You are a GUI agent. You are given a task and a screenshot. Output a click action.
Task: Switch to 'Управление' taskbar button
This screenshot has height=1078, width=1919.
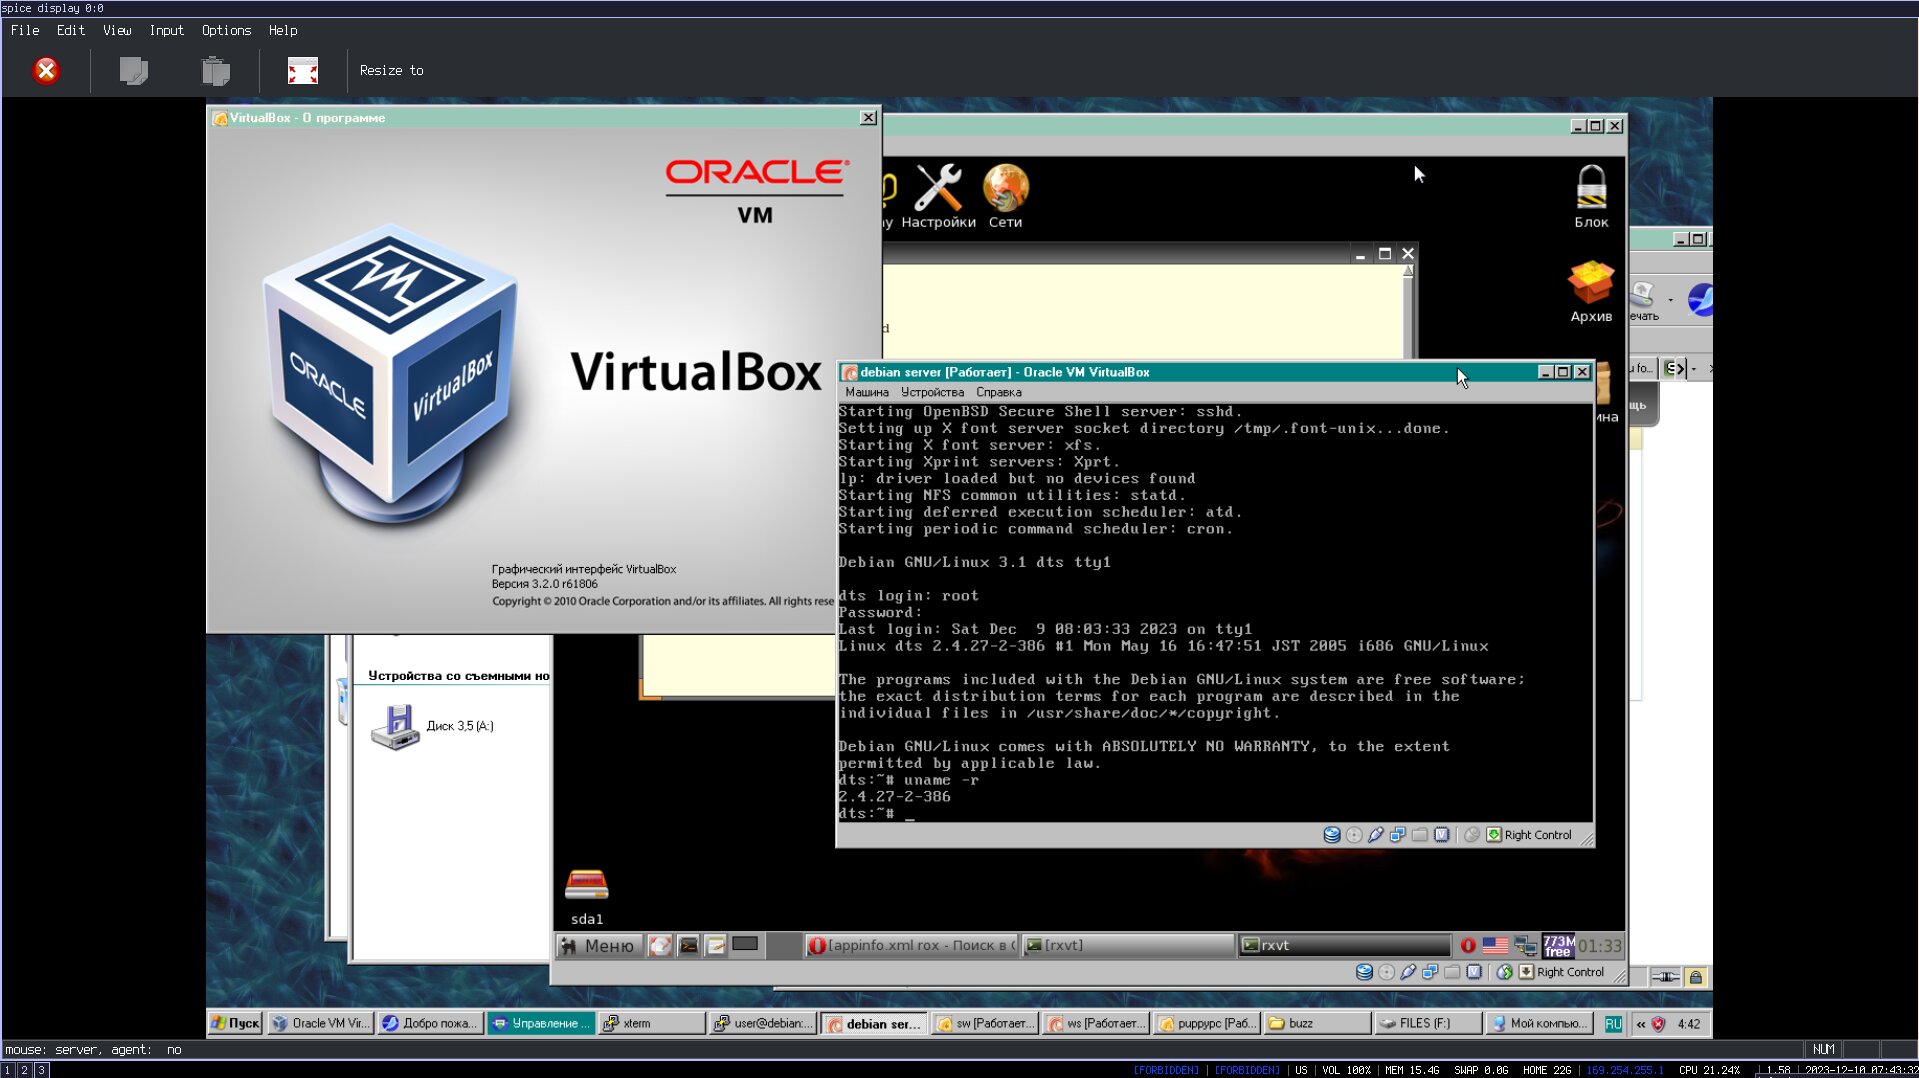coord(540,1024)
